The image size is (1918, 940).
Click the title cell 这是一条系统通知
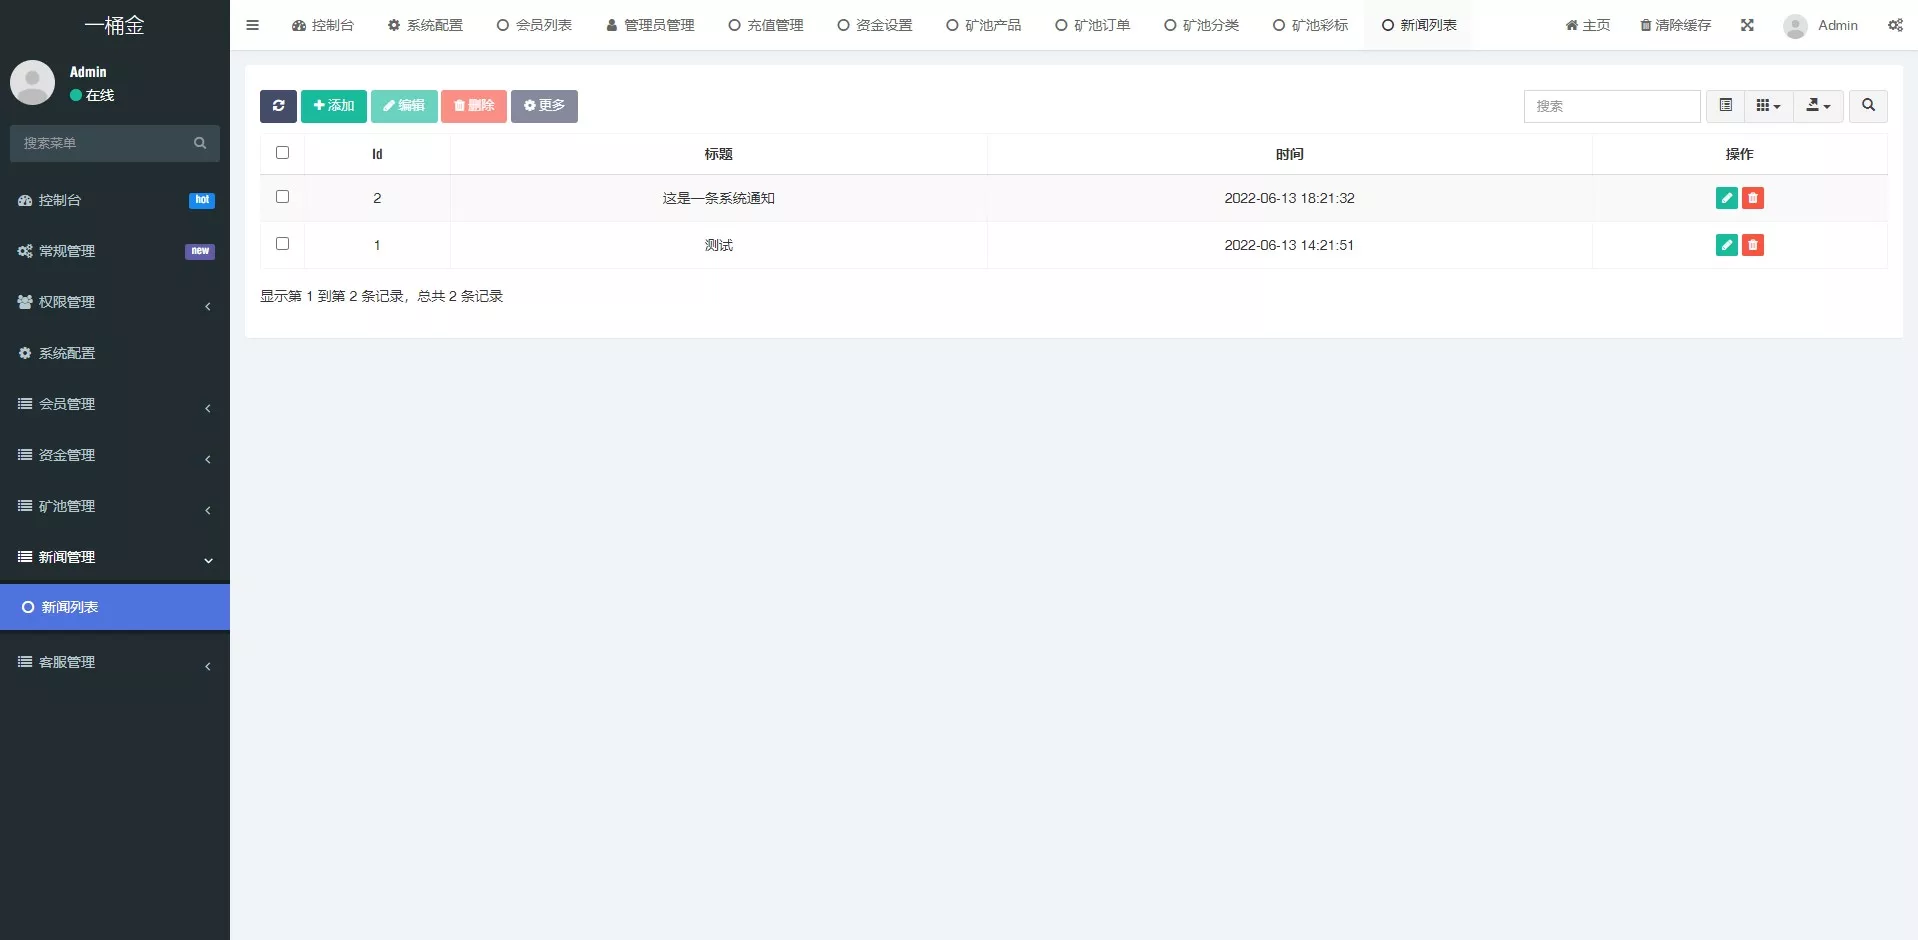(718, 198)
